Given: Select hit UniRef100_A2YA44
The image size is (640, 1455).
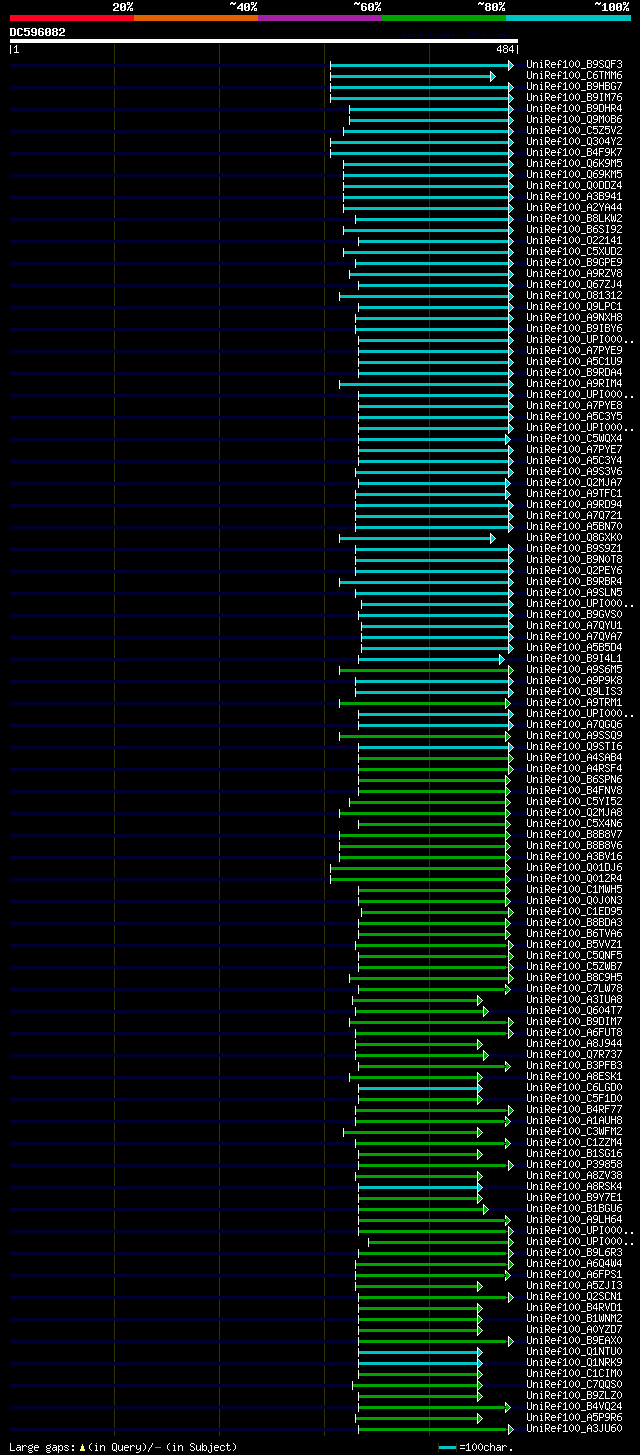Looking at the screenshot, I should (574, 208).
